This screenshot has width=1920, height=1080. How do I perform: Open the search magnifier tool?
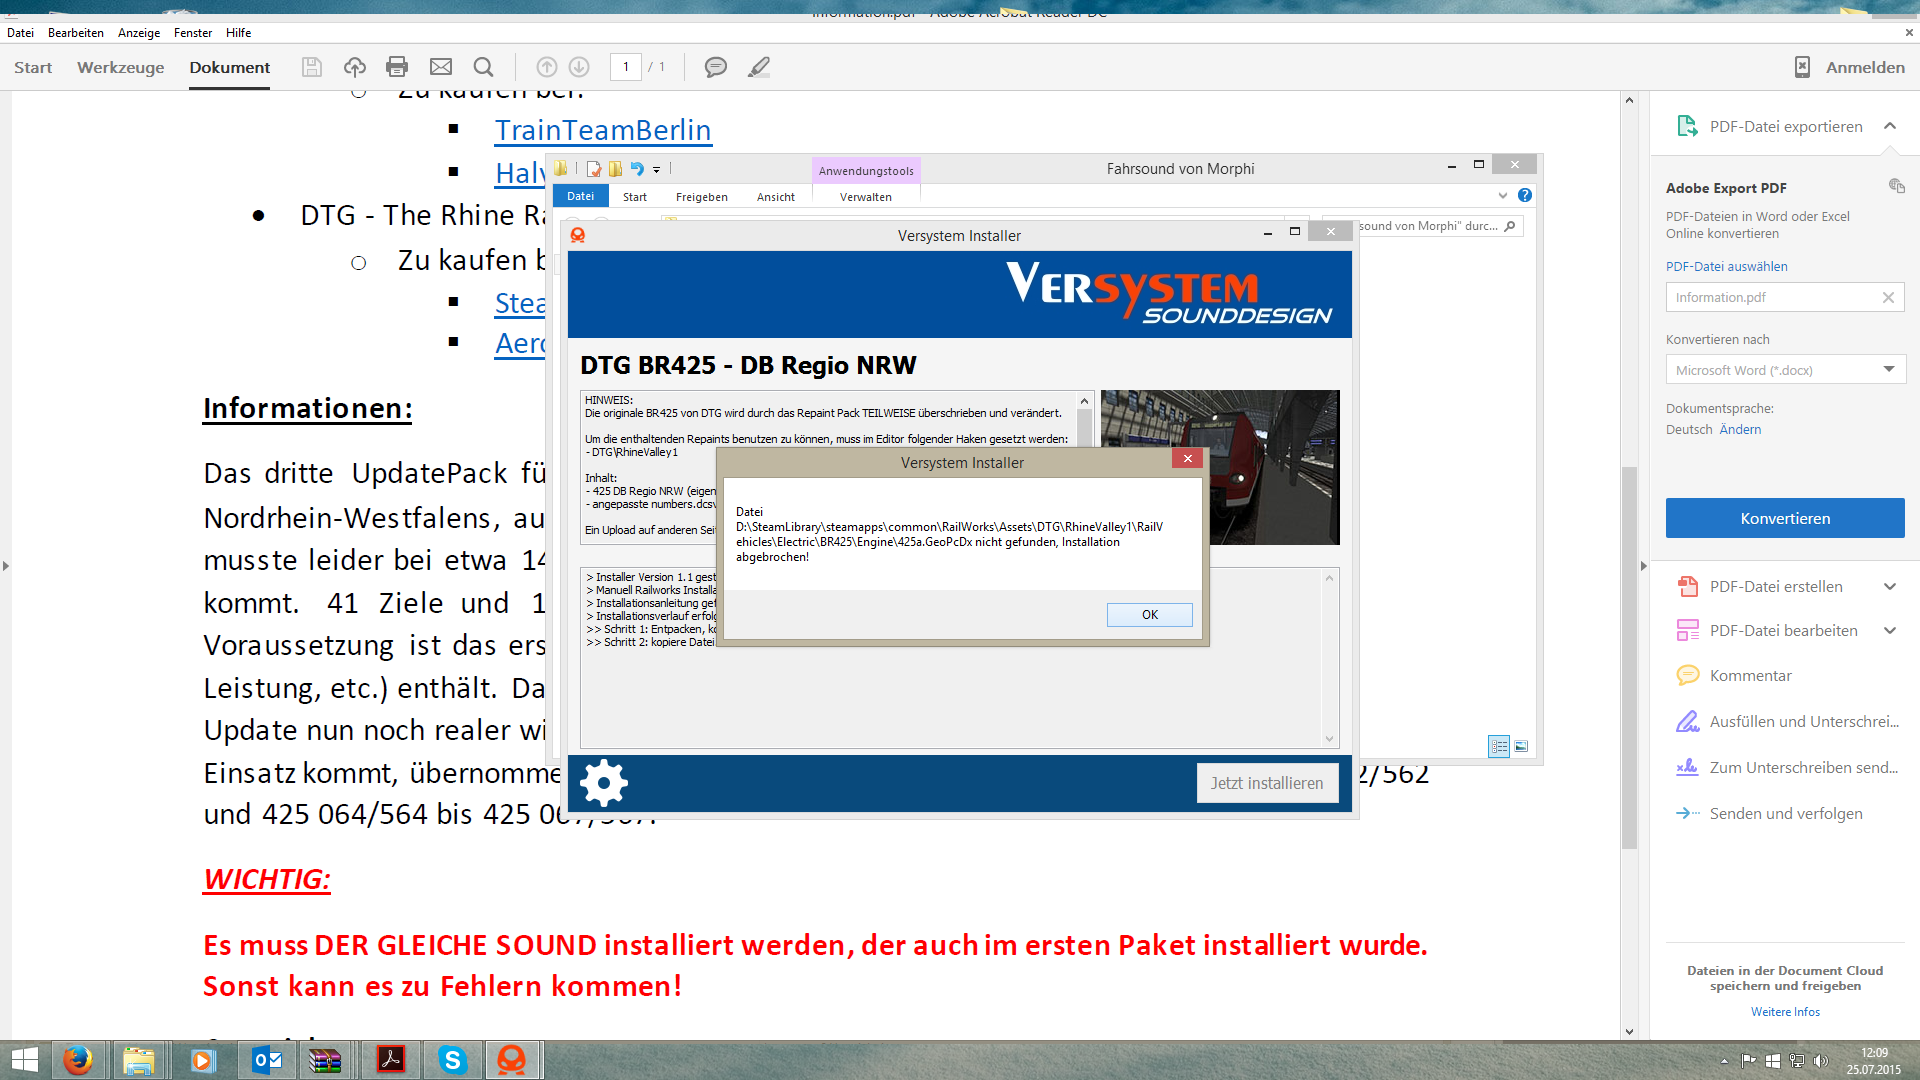coord(484,67)
